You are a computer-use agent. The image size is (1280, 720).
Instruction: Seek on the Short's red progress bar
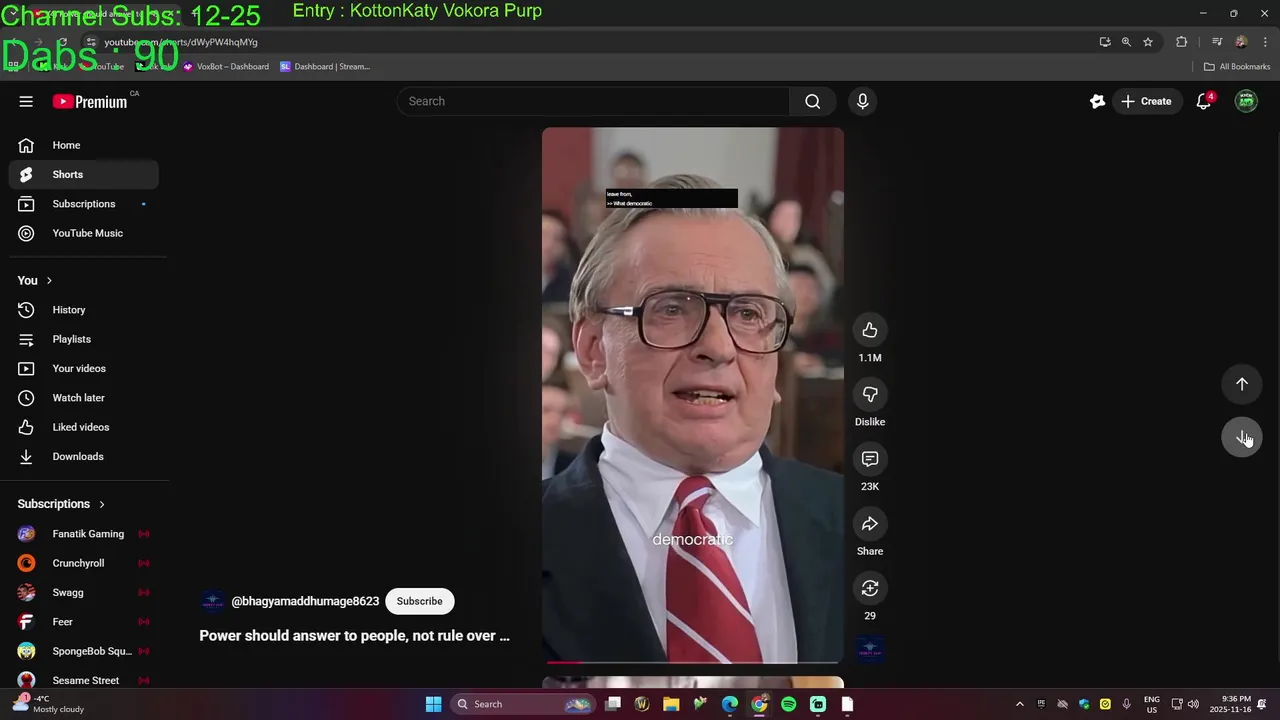[x=693, y=661]
